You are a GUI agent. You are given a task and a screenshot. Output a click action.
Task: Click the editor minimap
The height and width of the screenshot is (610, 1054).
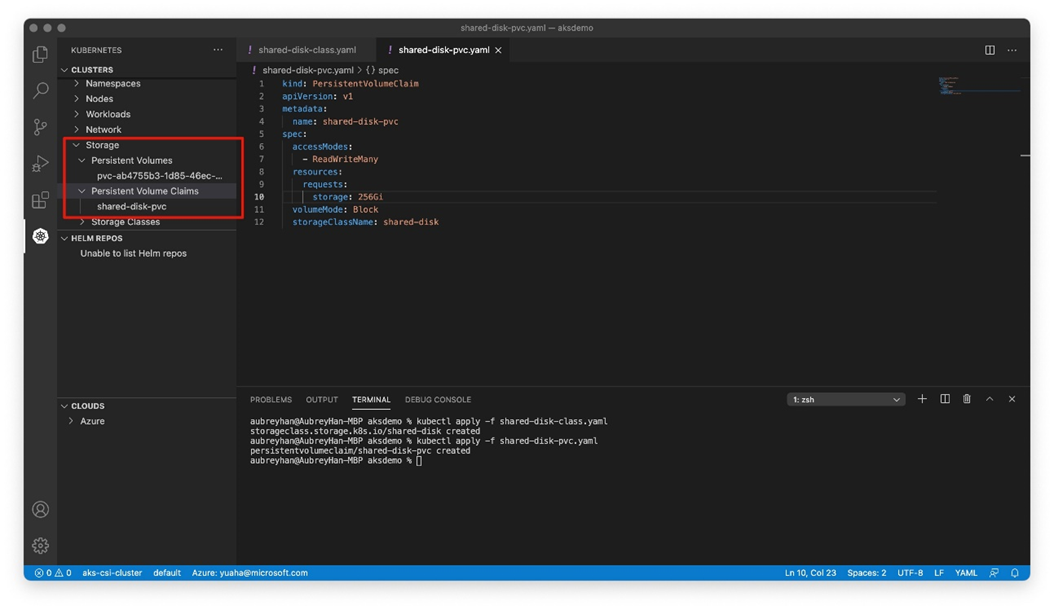[978, 86]
